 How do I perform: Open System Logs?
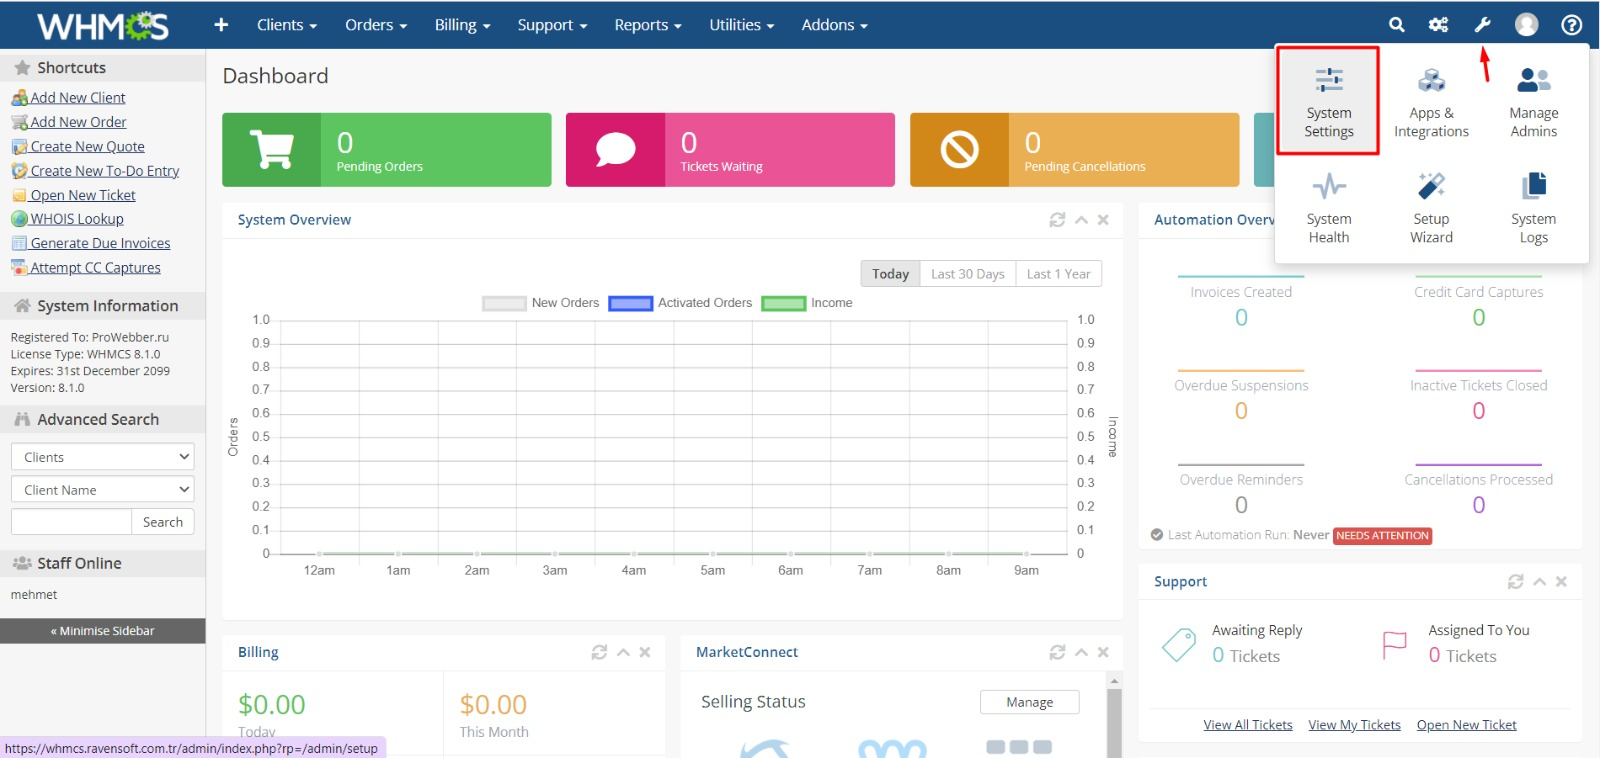[x=1533, y=207]
